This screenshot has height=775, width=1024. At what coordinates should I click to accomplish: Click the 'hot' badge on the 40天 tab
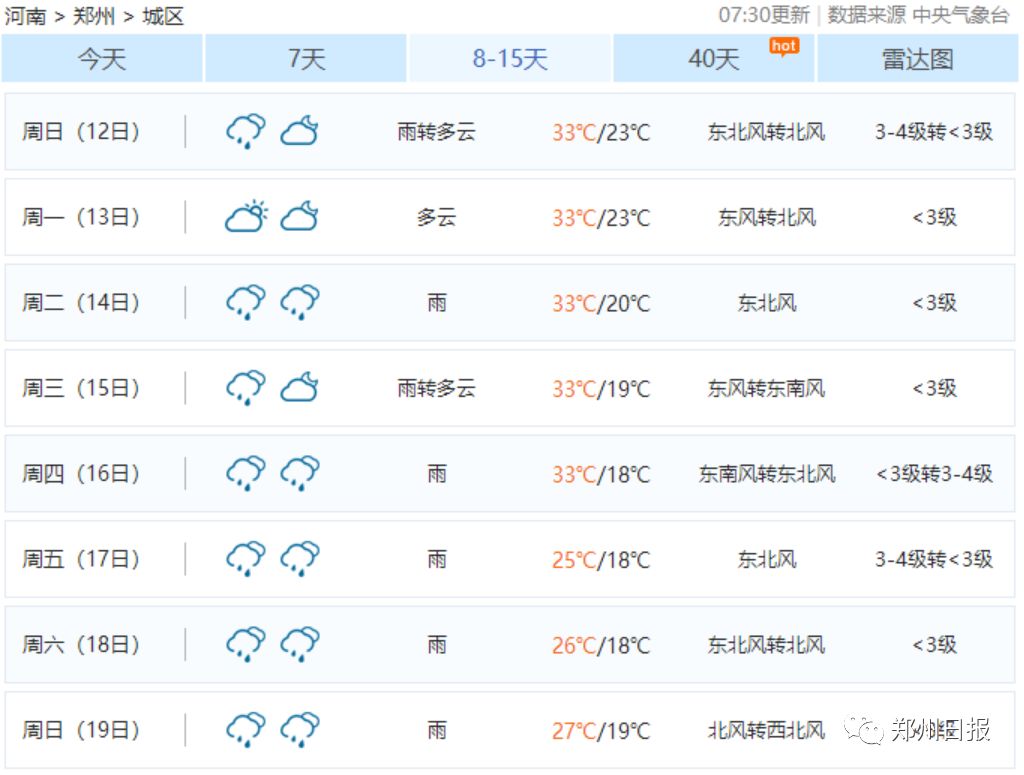click(784, 45)
